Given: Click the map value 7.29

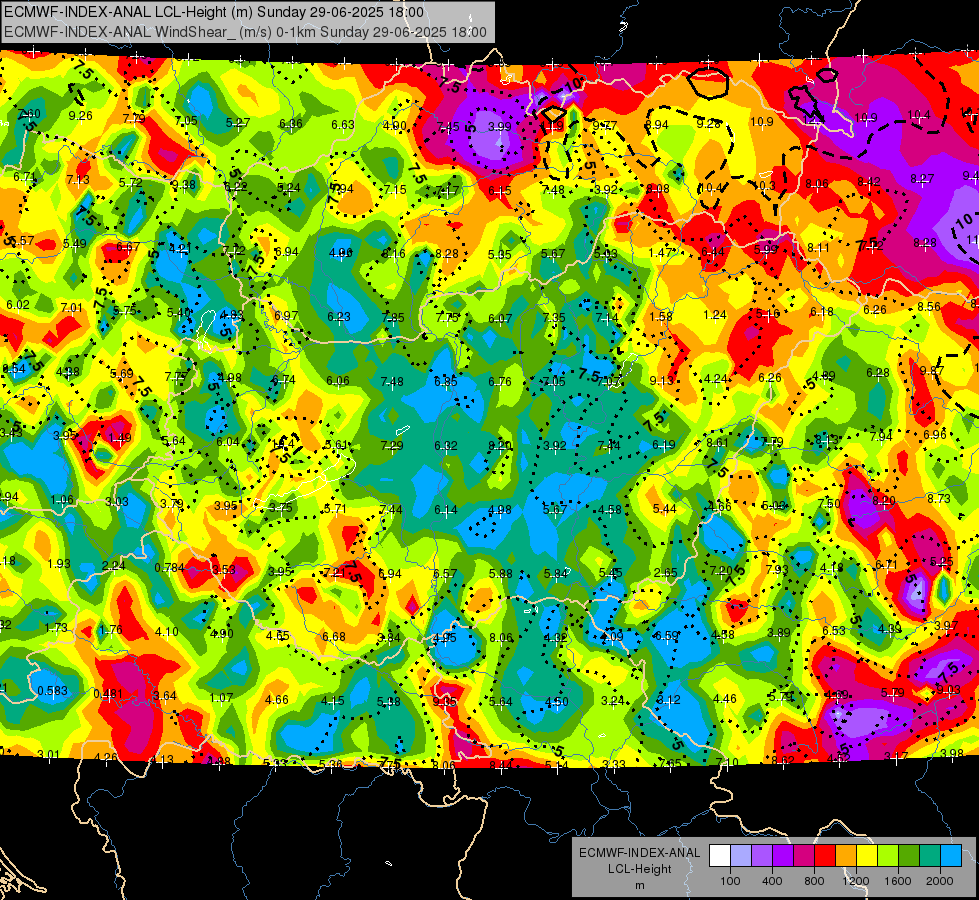Looking at the screenshot, I should click(391, 445).
